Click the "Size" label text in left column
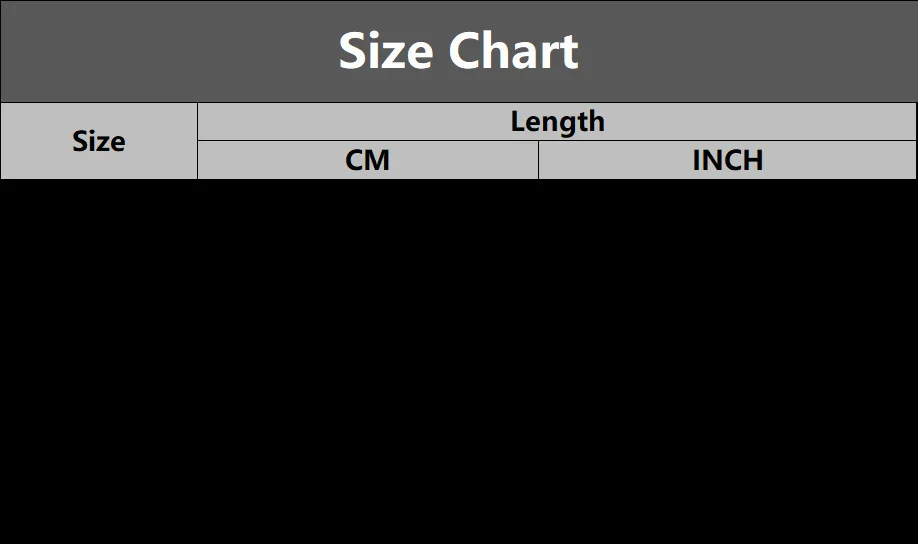Image resolution: width=918 pixels, height=544 pixels. point(99,142)
